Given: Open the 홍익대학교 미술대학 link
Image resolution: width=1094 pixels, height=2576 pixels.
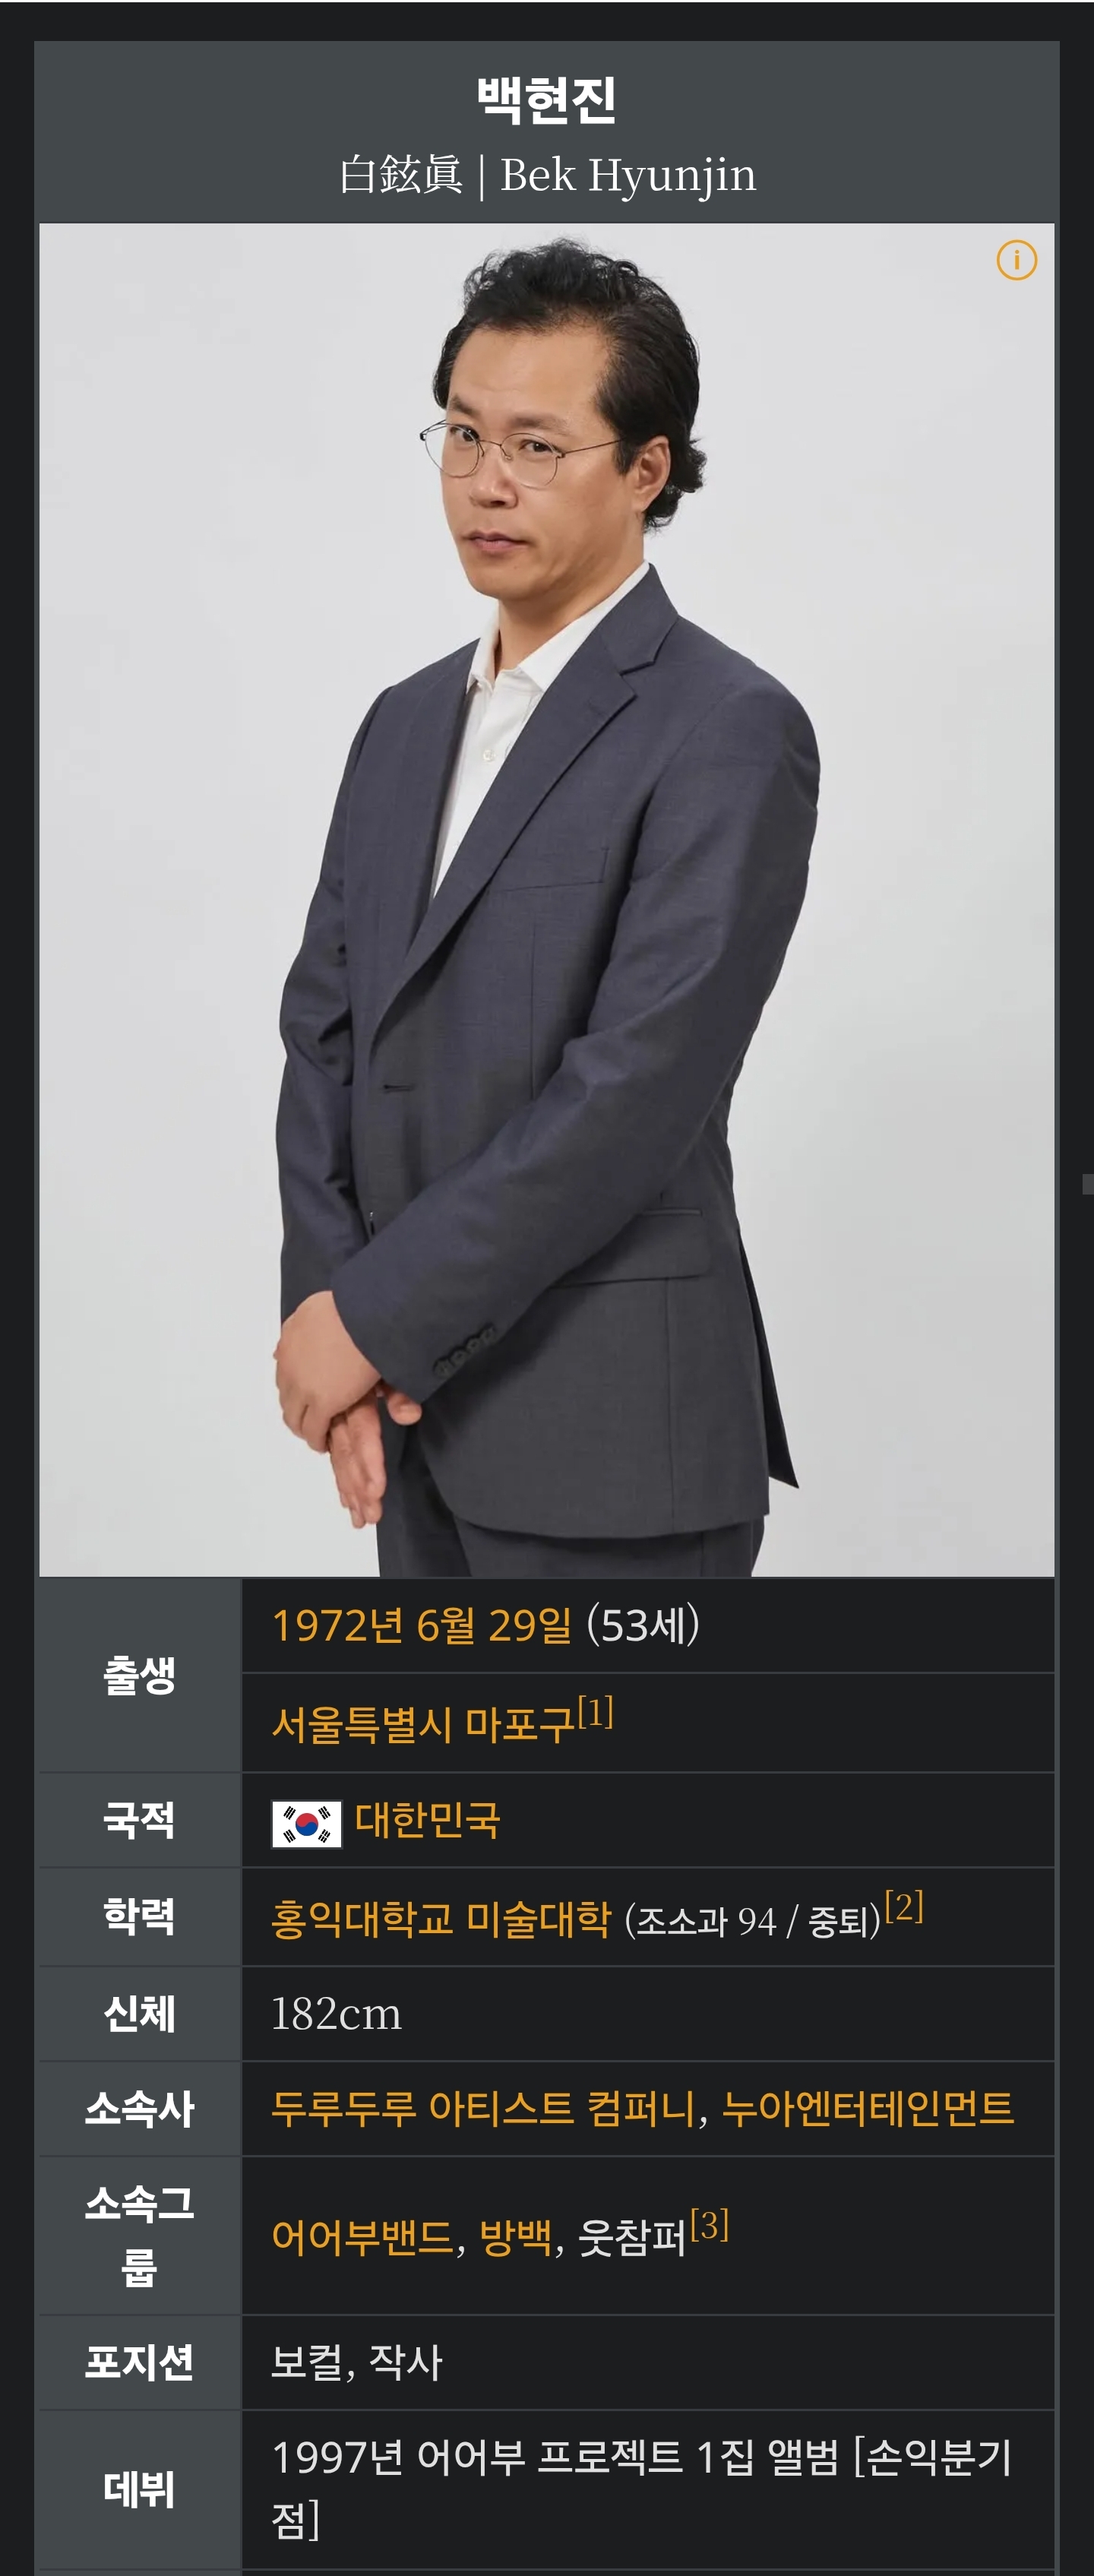Looking at the screenshot, I should (441, 1919).
